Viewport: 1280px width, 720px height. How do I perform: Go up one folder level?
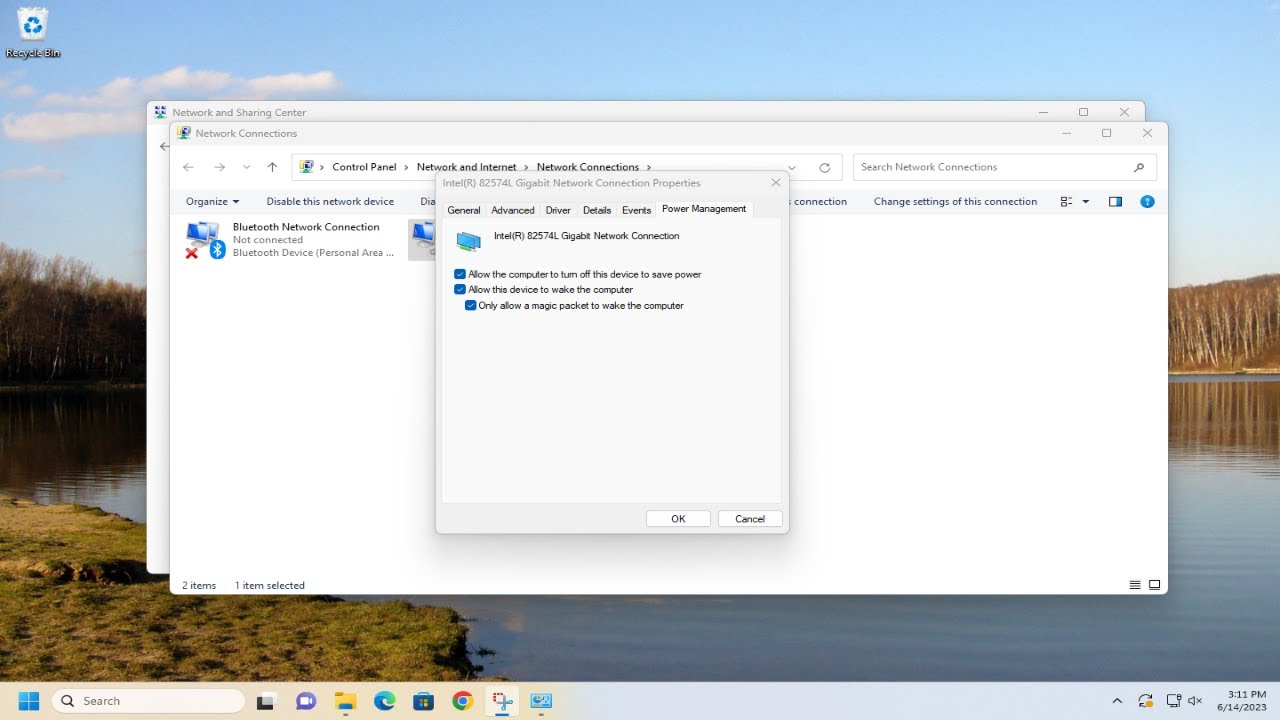pos(272,167)
